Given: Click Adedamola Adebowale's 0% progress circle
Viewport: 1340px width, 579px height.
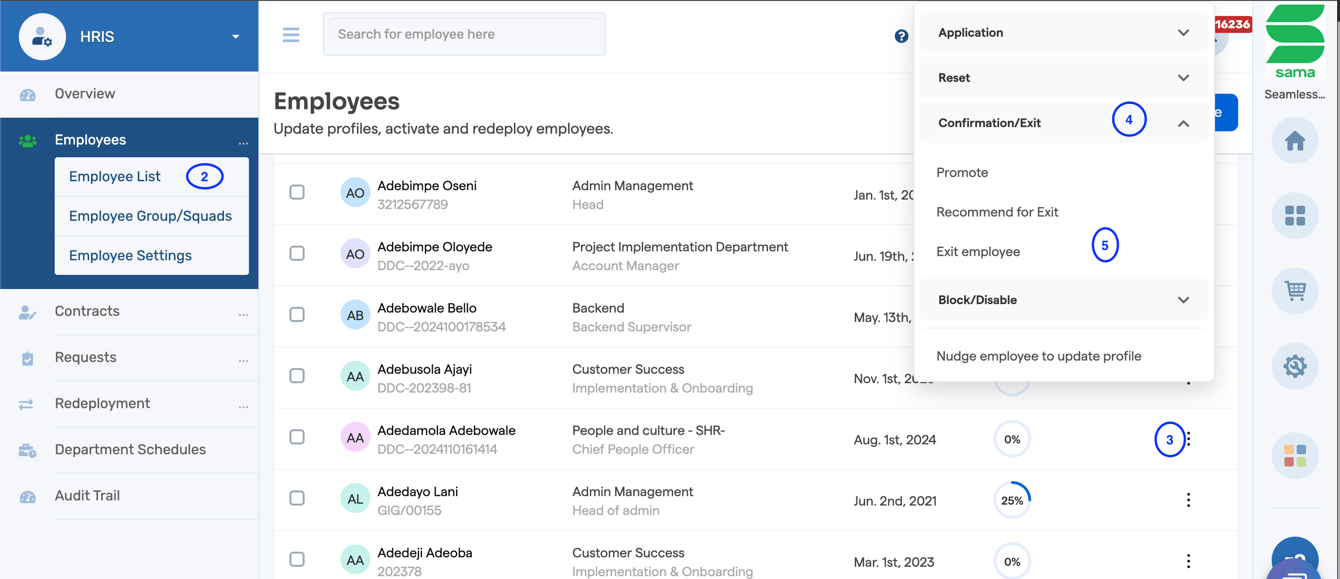Looking at the screenshot, I should coord(1012,439).
